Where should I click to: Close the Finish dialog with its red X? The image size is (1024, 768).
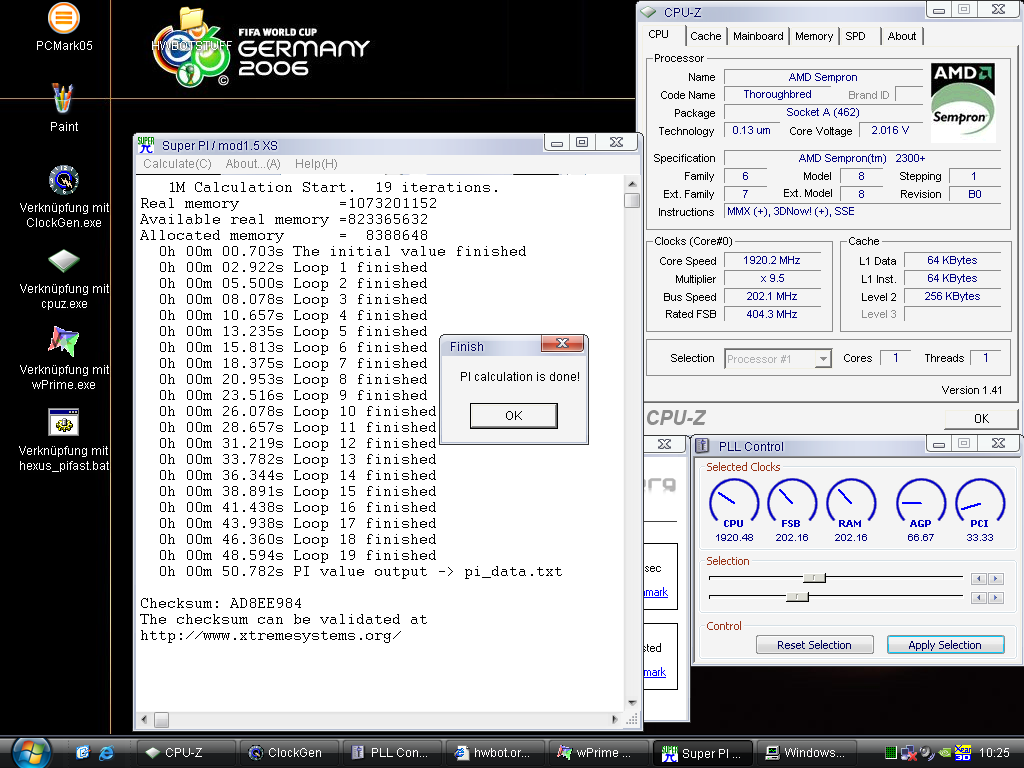pyautogui.click(x=562, y=344)
